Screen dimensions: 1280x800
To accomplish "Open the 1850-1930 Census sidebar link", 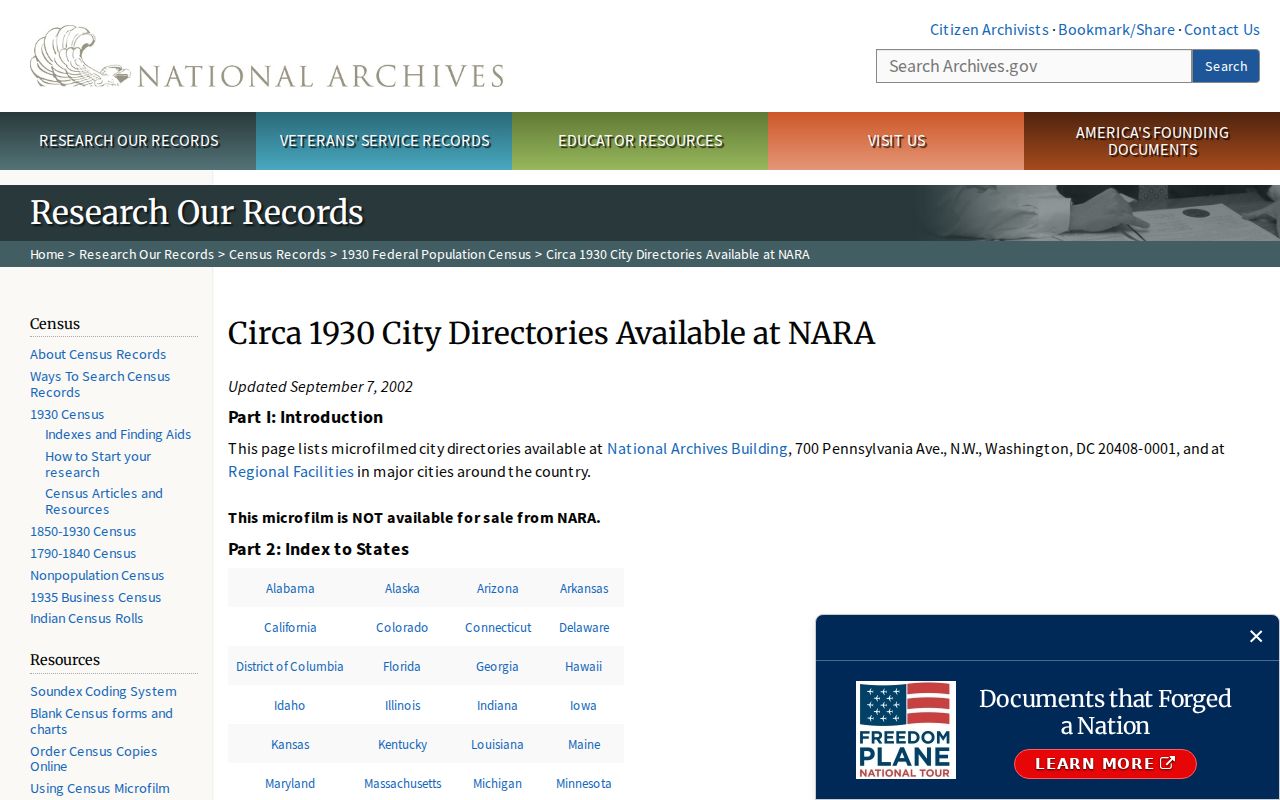I will coord(83,531).
